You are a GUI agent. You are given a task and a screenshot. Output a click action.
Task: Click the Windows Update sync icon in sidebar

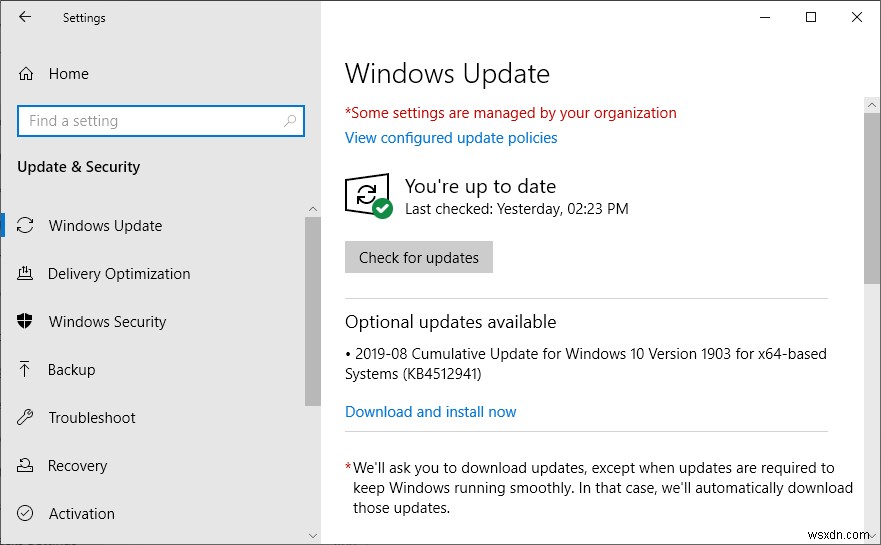pyautogui.click(x=26, y=225)
